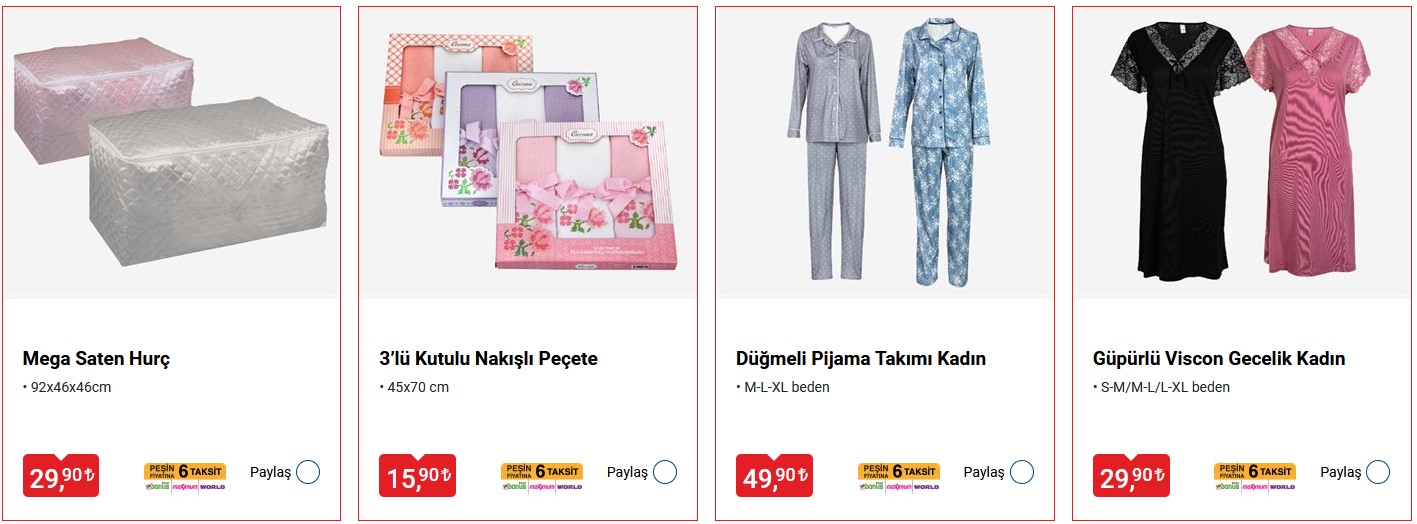Screen dimensions: 1417x524
Task: Open the Mega Saten Hurç title link
Action: tap(96, 359)
